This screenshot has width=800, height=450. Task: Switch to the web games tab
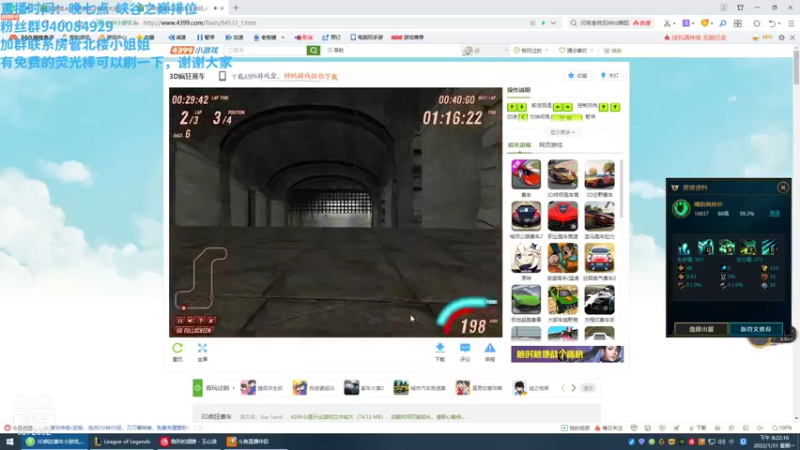pos(551,145)
